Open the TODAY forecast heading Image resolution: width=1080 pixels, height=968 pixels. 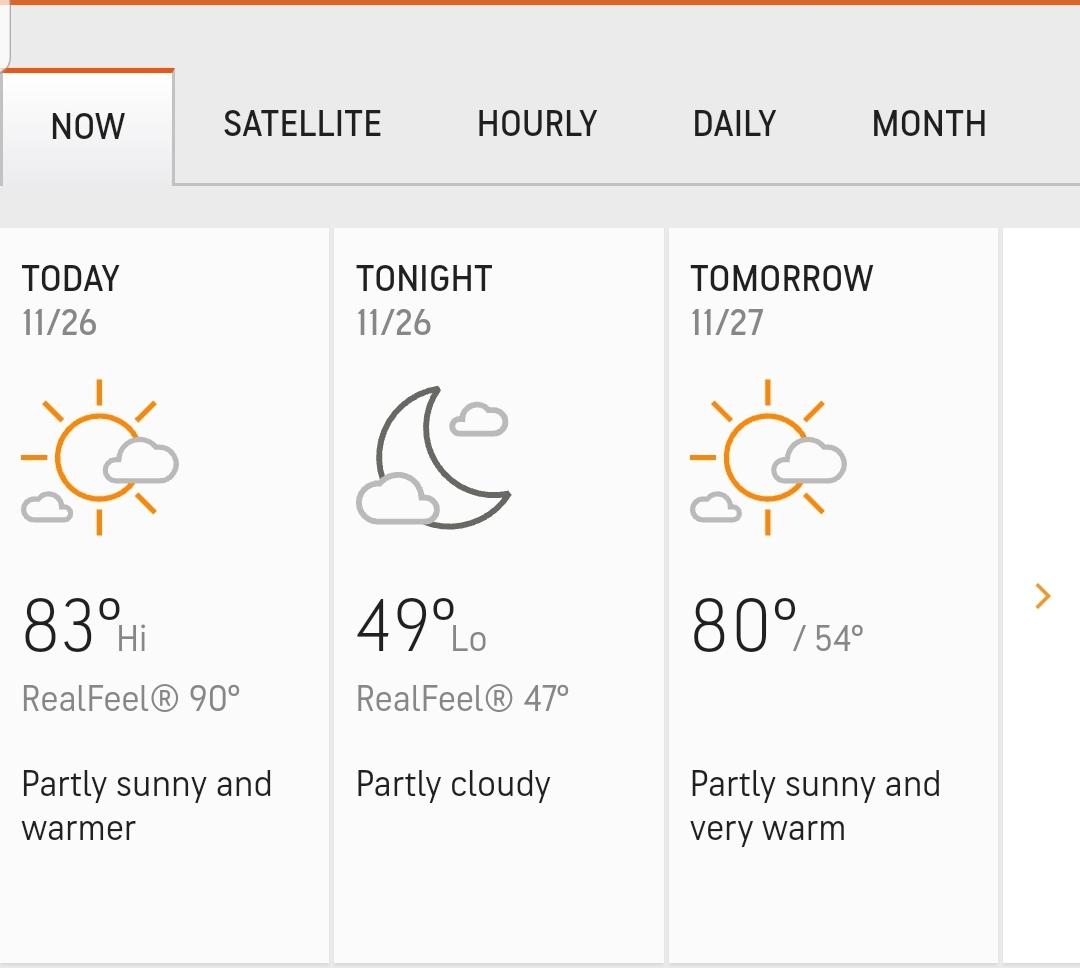point(70,279)
